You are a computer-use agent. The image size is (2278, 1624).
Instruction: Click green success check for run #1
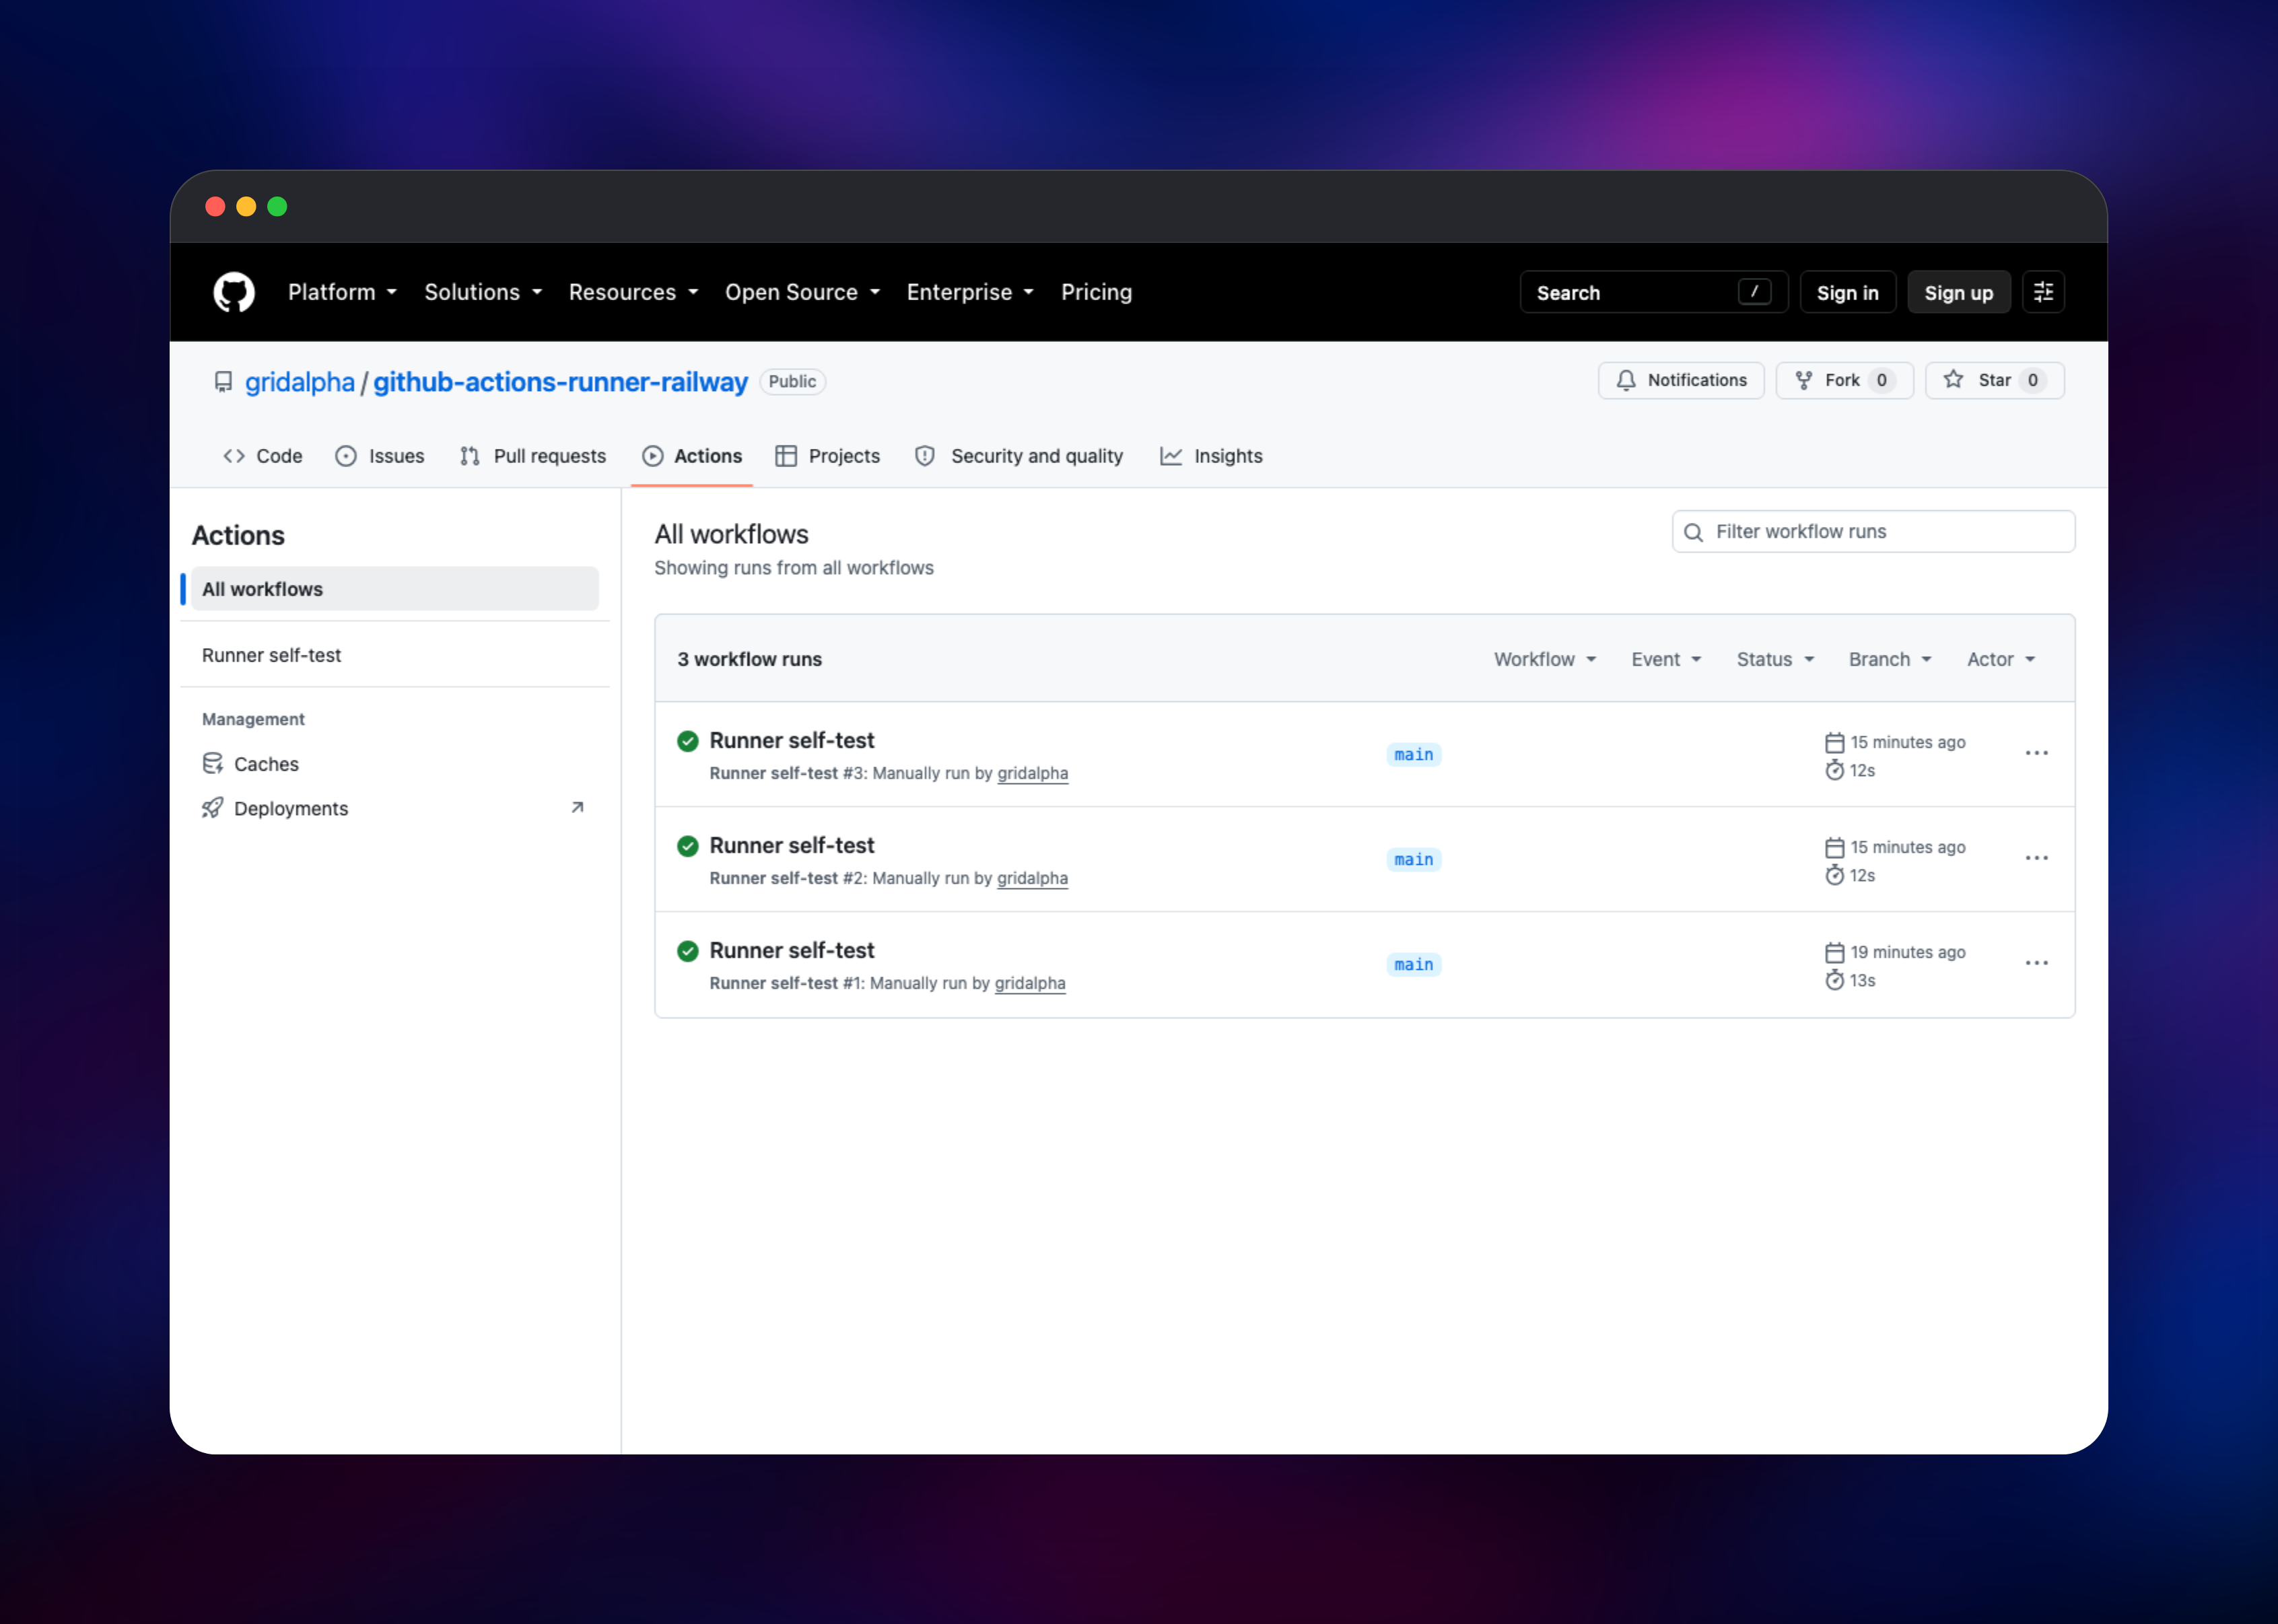687,951
